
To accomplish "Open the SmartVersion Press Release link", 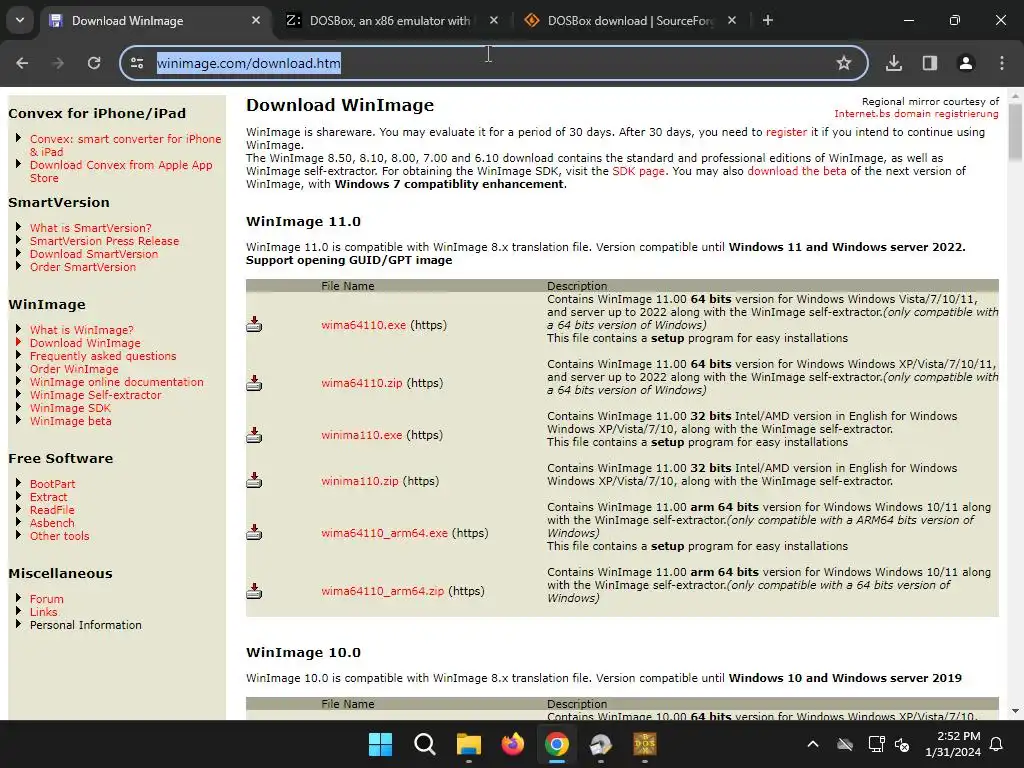I will [x=104, y=241].
